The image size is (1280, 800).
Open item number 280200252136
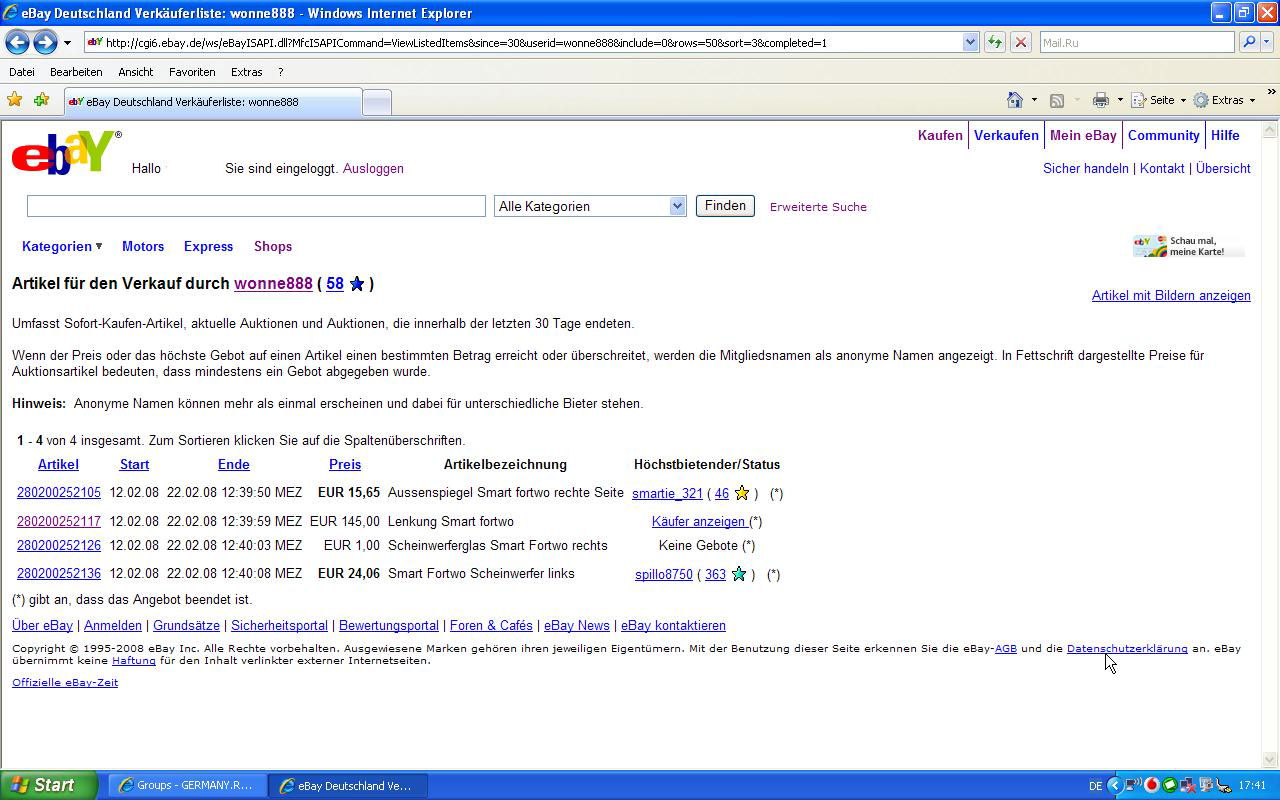[59, 574]
